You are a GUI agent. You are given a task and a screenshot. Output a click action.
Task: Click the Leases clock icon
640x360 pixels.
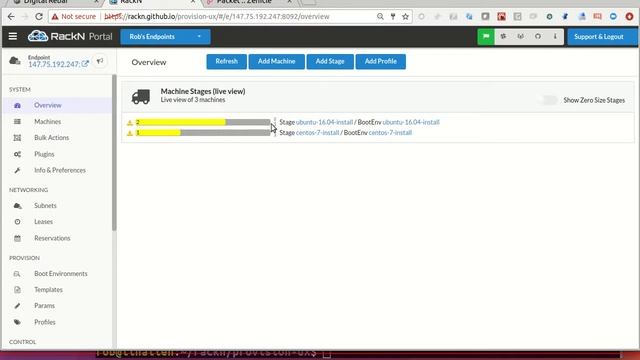(x=17, y=222)
